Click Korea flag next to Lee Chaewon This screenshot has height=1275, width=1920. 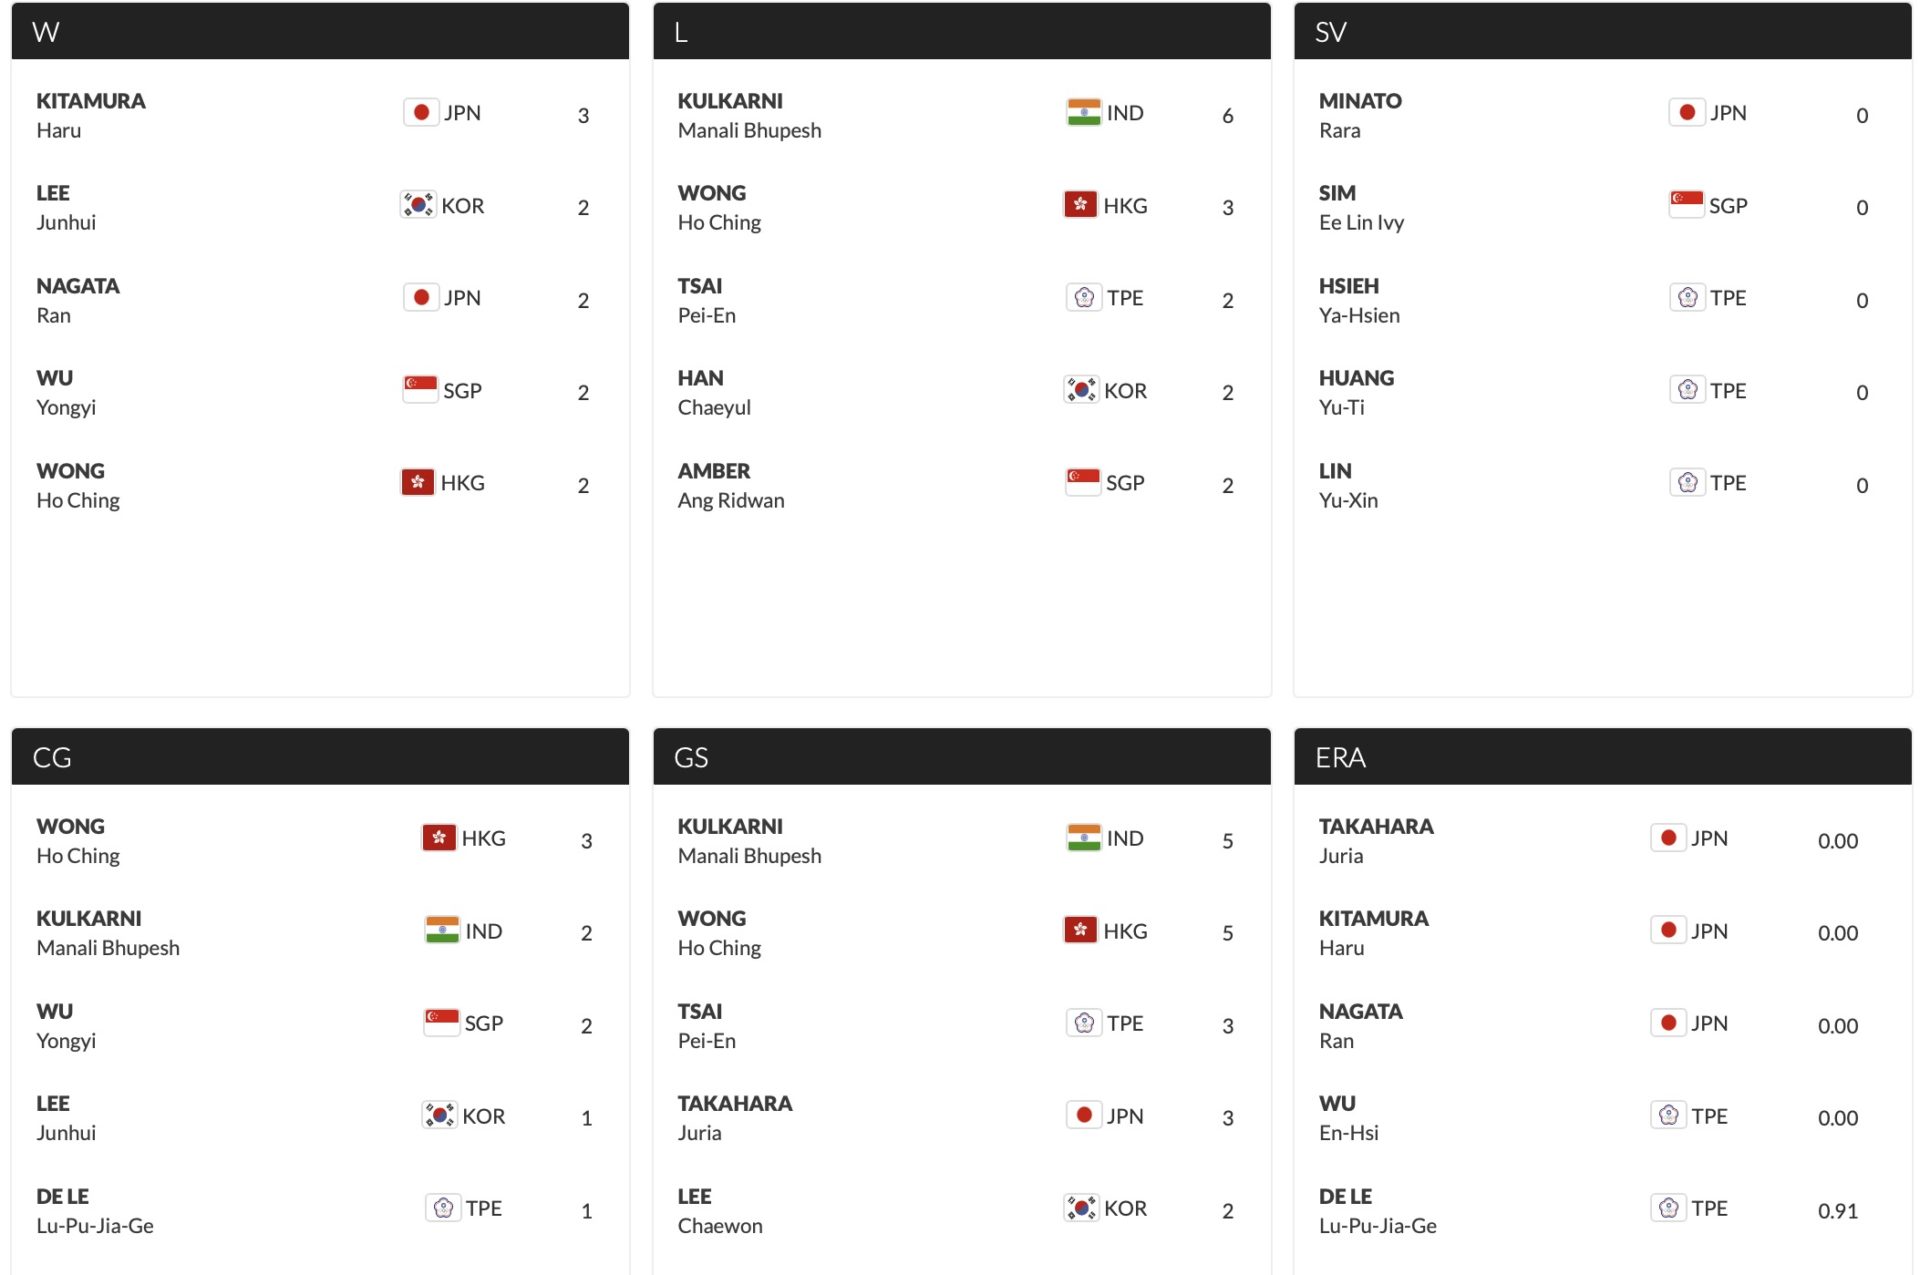click(x=1081, y=1208)
